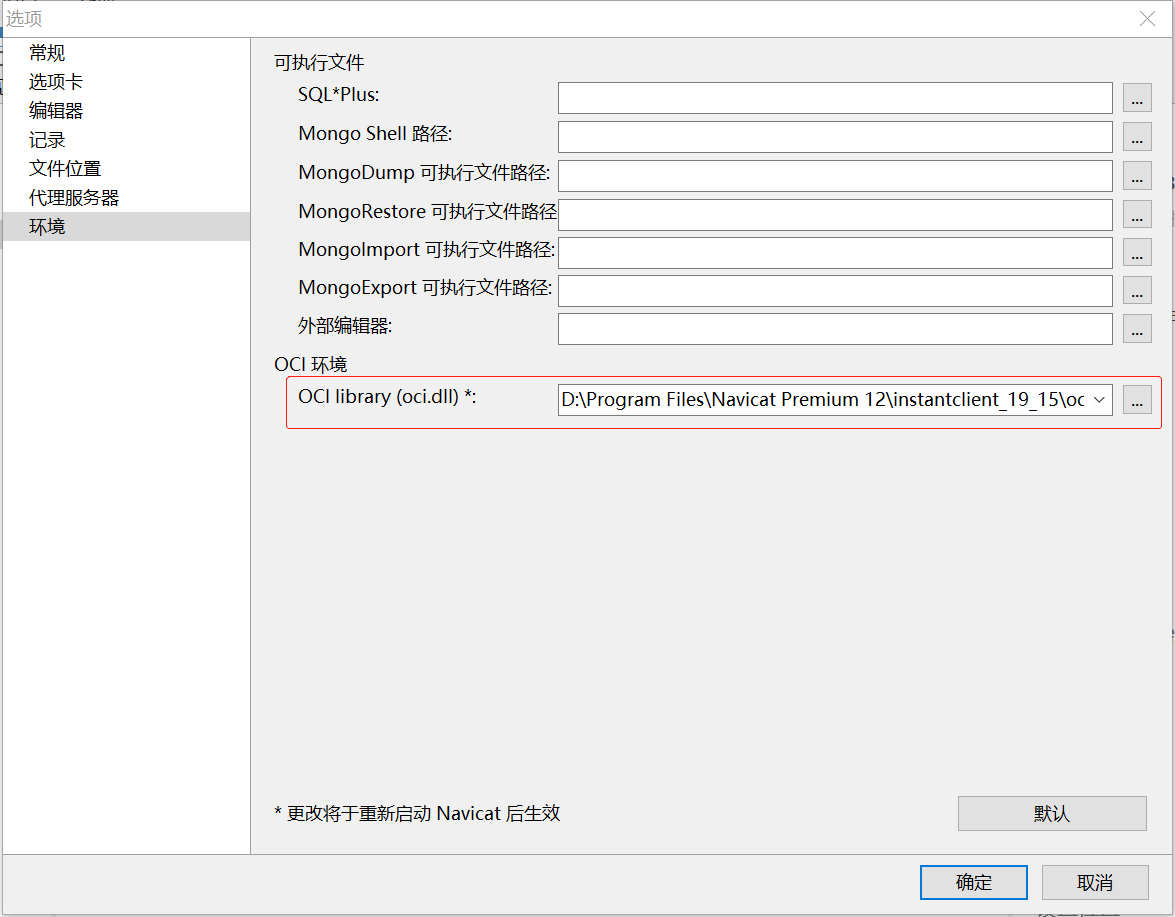Browse for the oci.dll library file
The image size is (1175, 917).
1137,400
